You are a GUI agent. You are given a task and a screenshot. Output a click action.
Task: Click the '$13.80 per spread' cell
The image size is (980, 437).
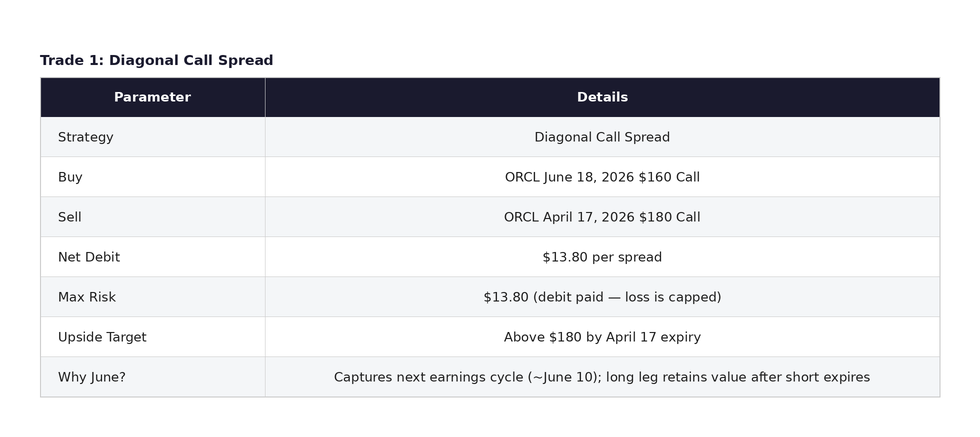coord(602,257)
